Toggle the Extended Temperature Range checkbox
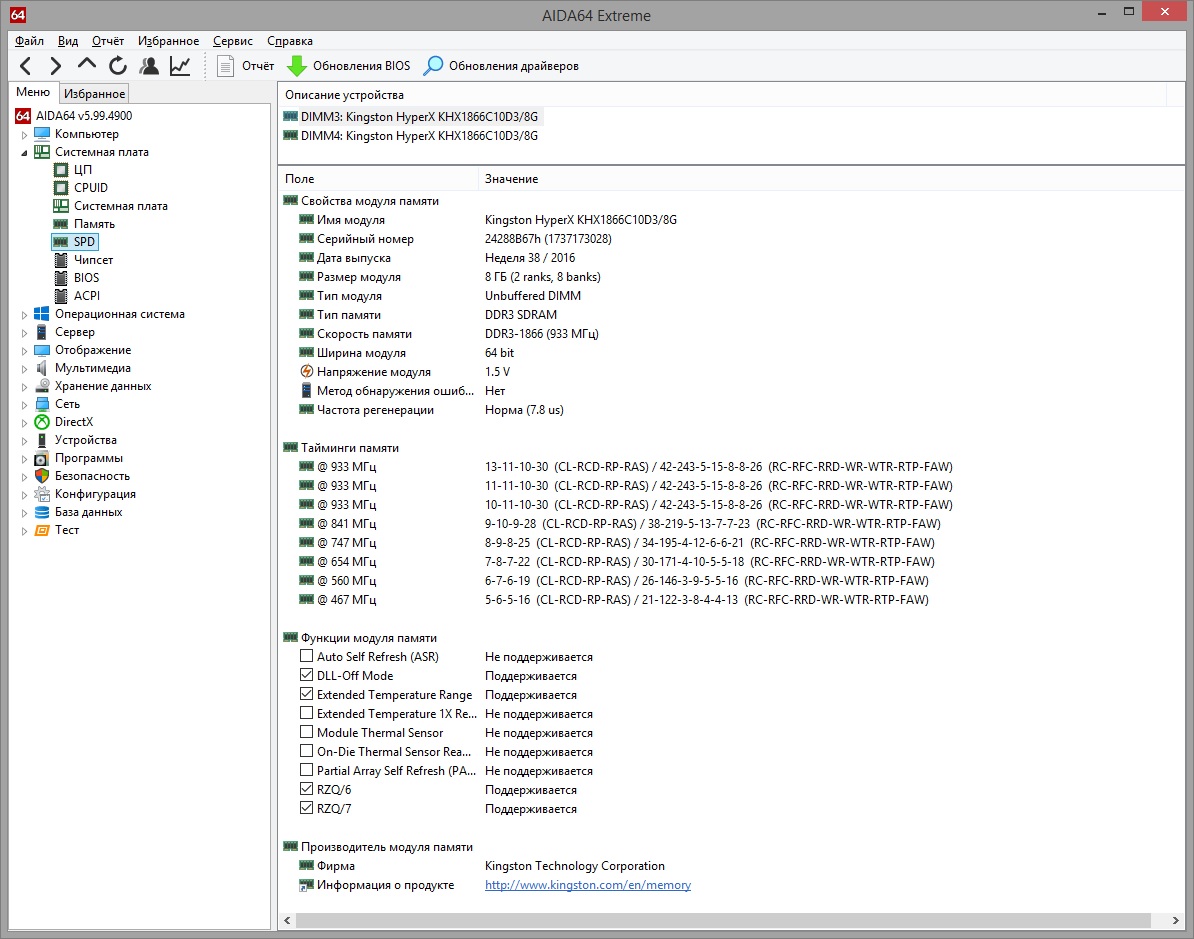This screenshot has height=939, width=1194. [x=306, y=694]
